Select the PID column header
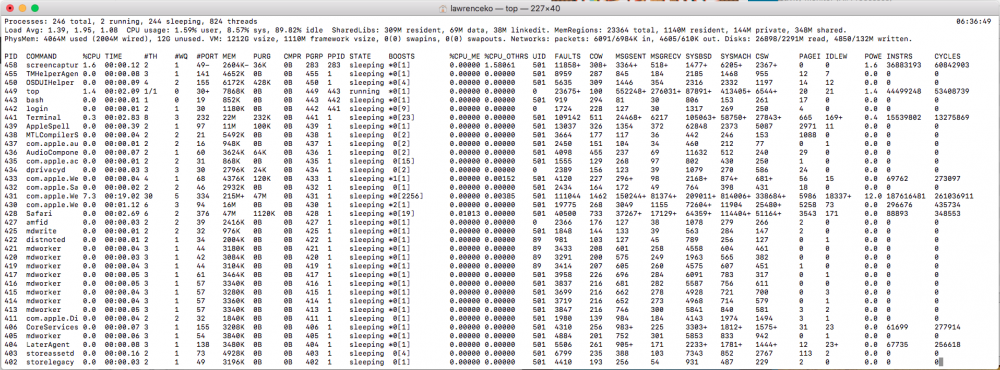Viewport: 1000px width, 370px height. [x=10, y=56]
